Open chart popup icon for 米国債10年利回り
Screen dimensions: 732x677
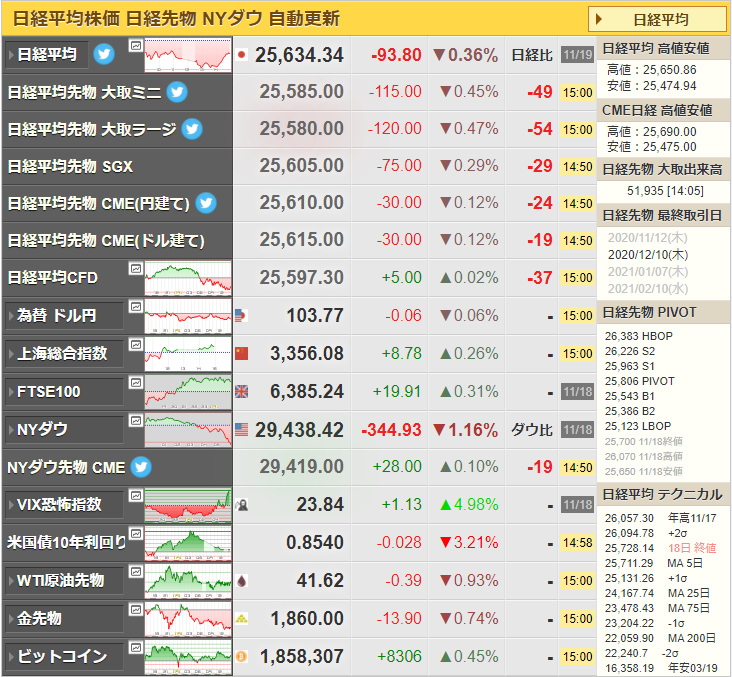pos(135,533)
